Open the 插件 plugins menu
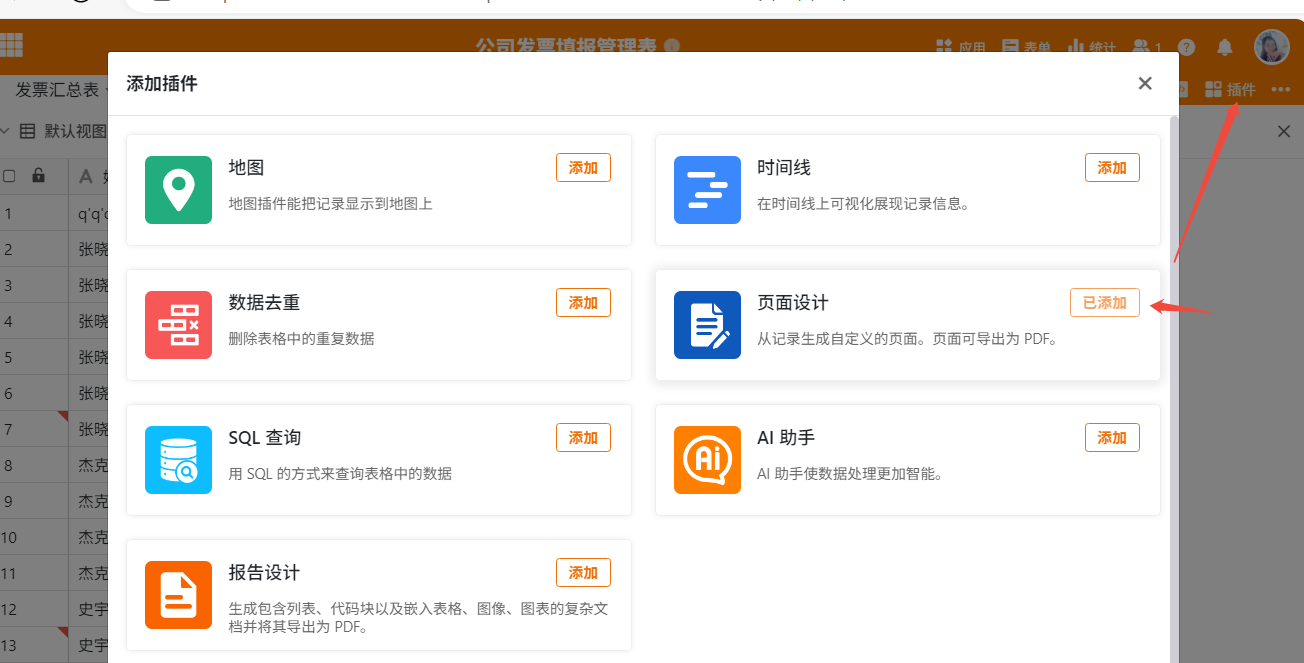This screenshot has width=1304, height=663. click(1231, 90)
